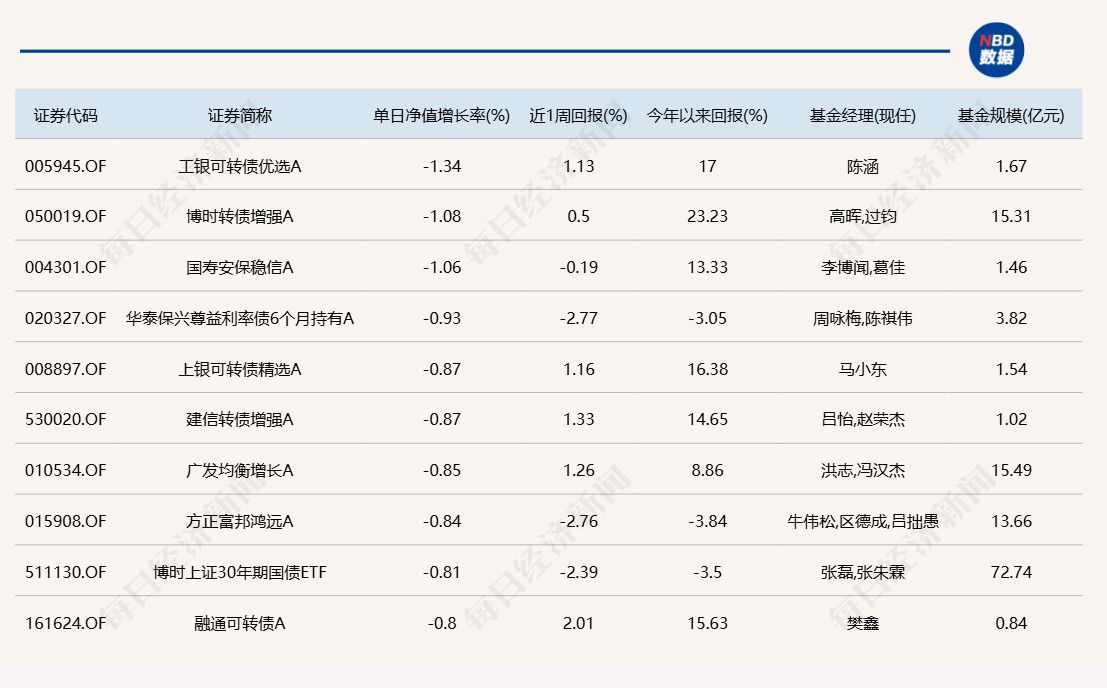Select the 今年以来回报(%) column header
The height and width of the screenshot is (688, 1107).
707,115
